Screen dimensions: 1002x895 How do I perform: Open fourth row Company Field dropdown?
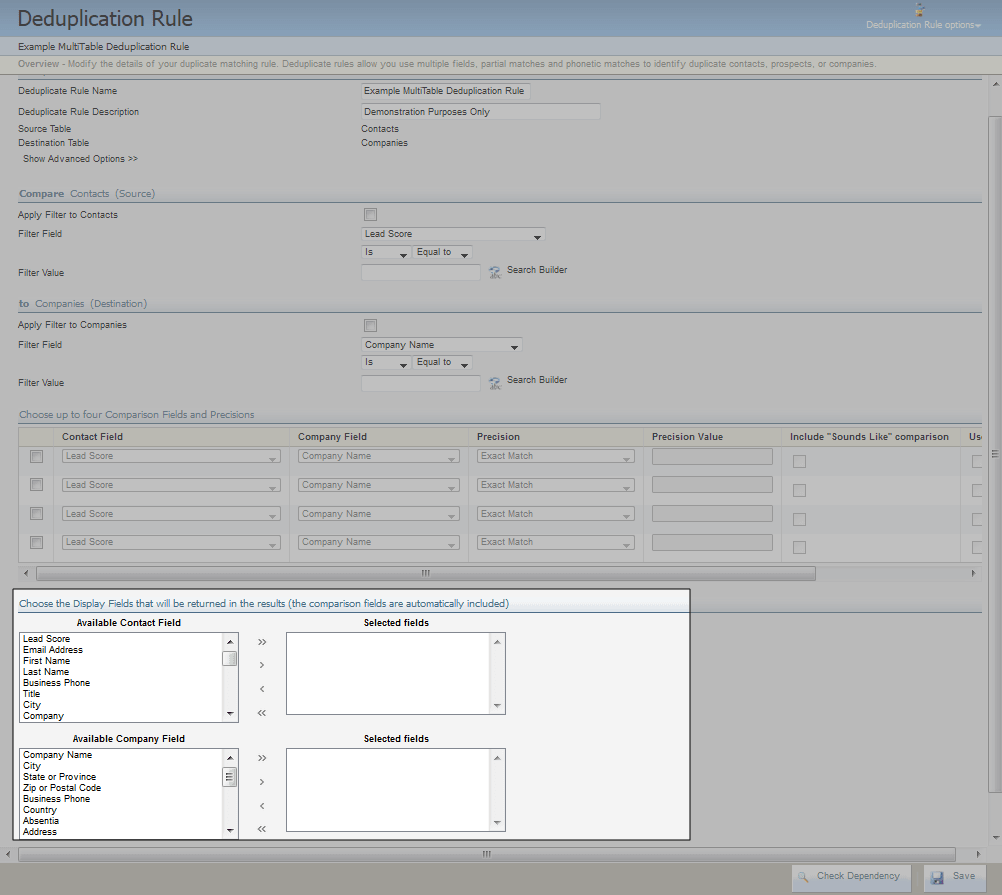click(x=378, y=542)
